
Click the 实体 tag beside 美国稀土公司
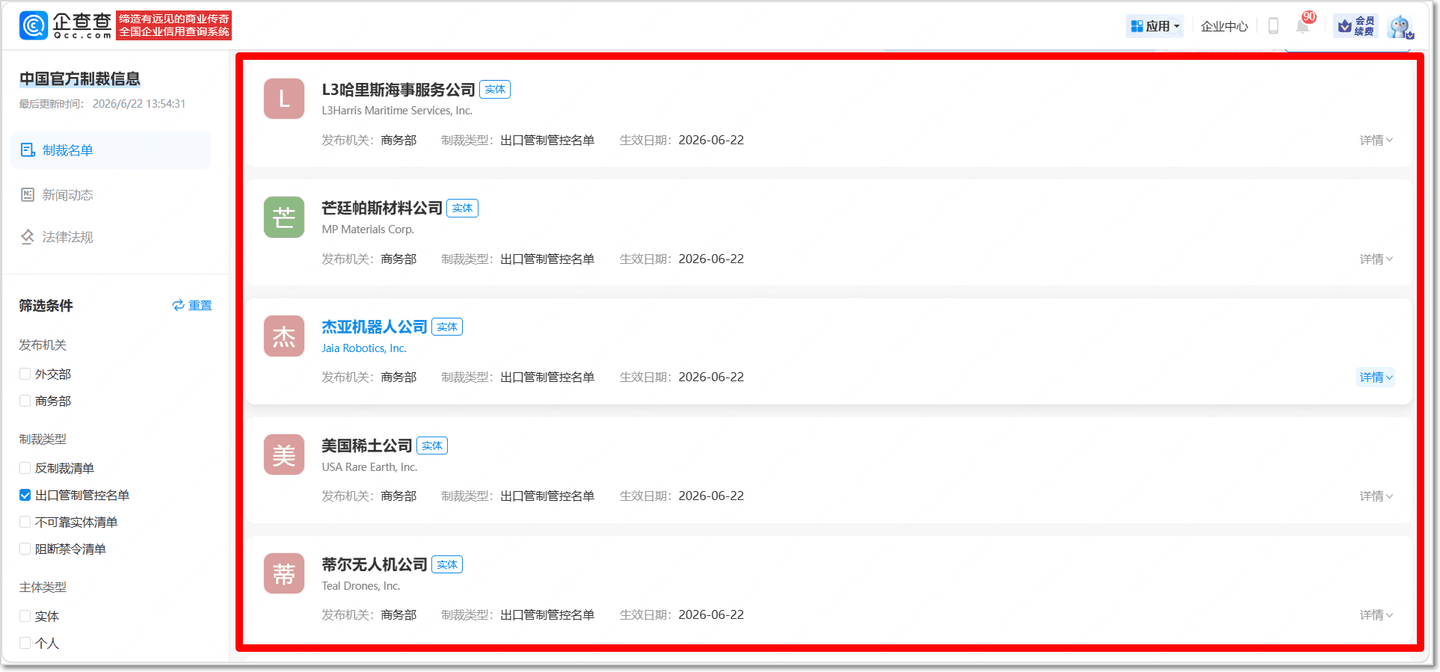[x=432, y=446]
